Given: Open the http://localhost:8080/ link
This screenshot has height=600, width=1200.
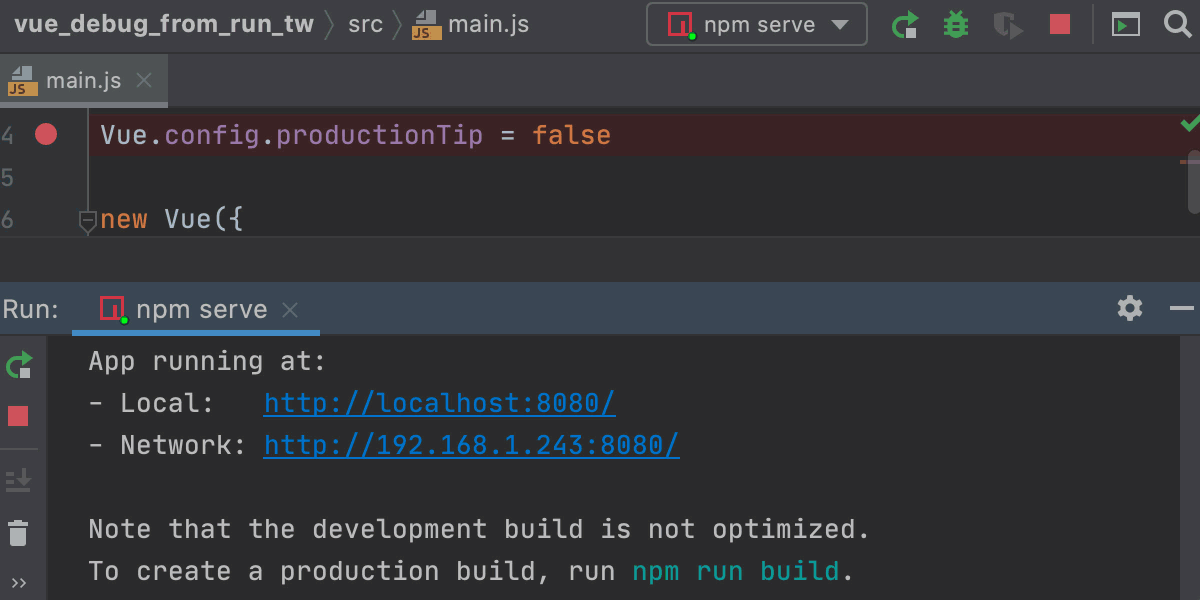Looking at the screenshot, I should [x=439, y=403].
